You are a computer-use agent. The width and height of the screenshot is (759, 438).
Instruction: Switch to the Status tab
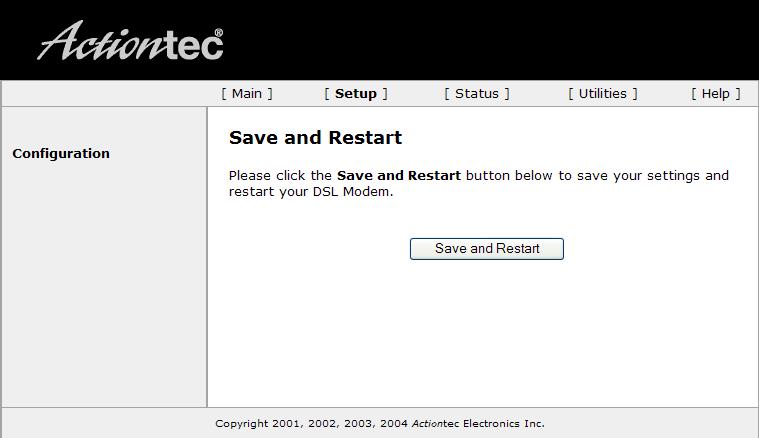click(477, 93)
